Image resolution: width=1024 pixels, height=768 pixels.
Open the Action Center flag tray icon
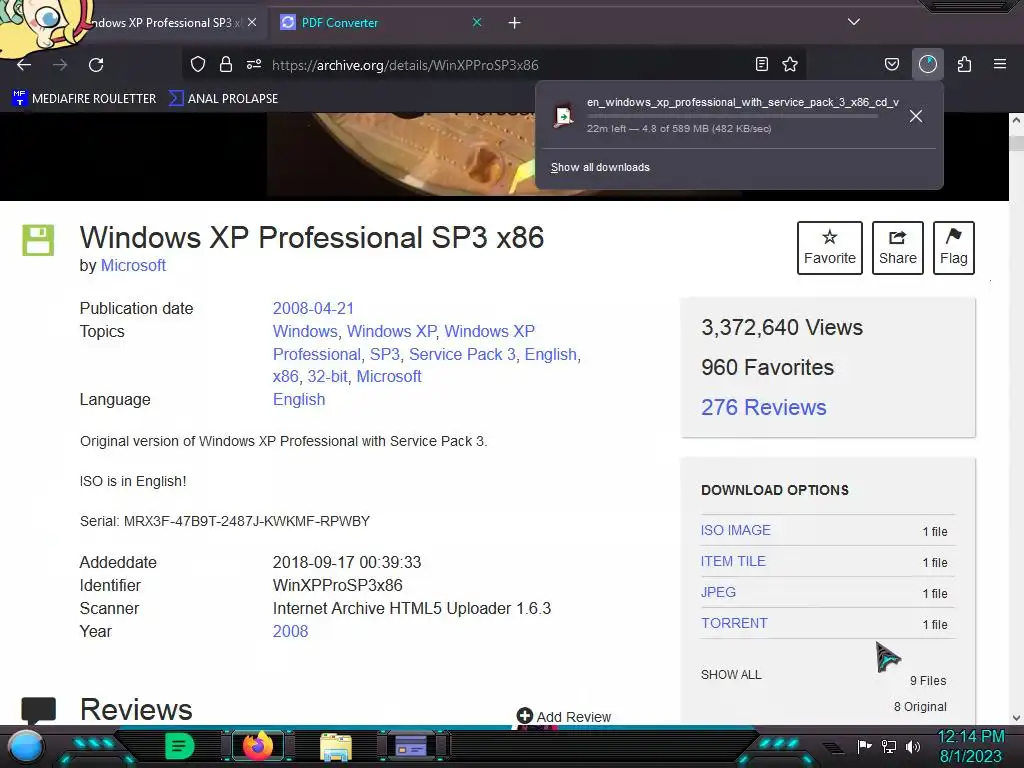pyautogui.click(x=864, y=746)
